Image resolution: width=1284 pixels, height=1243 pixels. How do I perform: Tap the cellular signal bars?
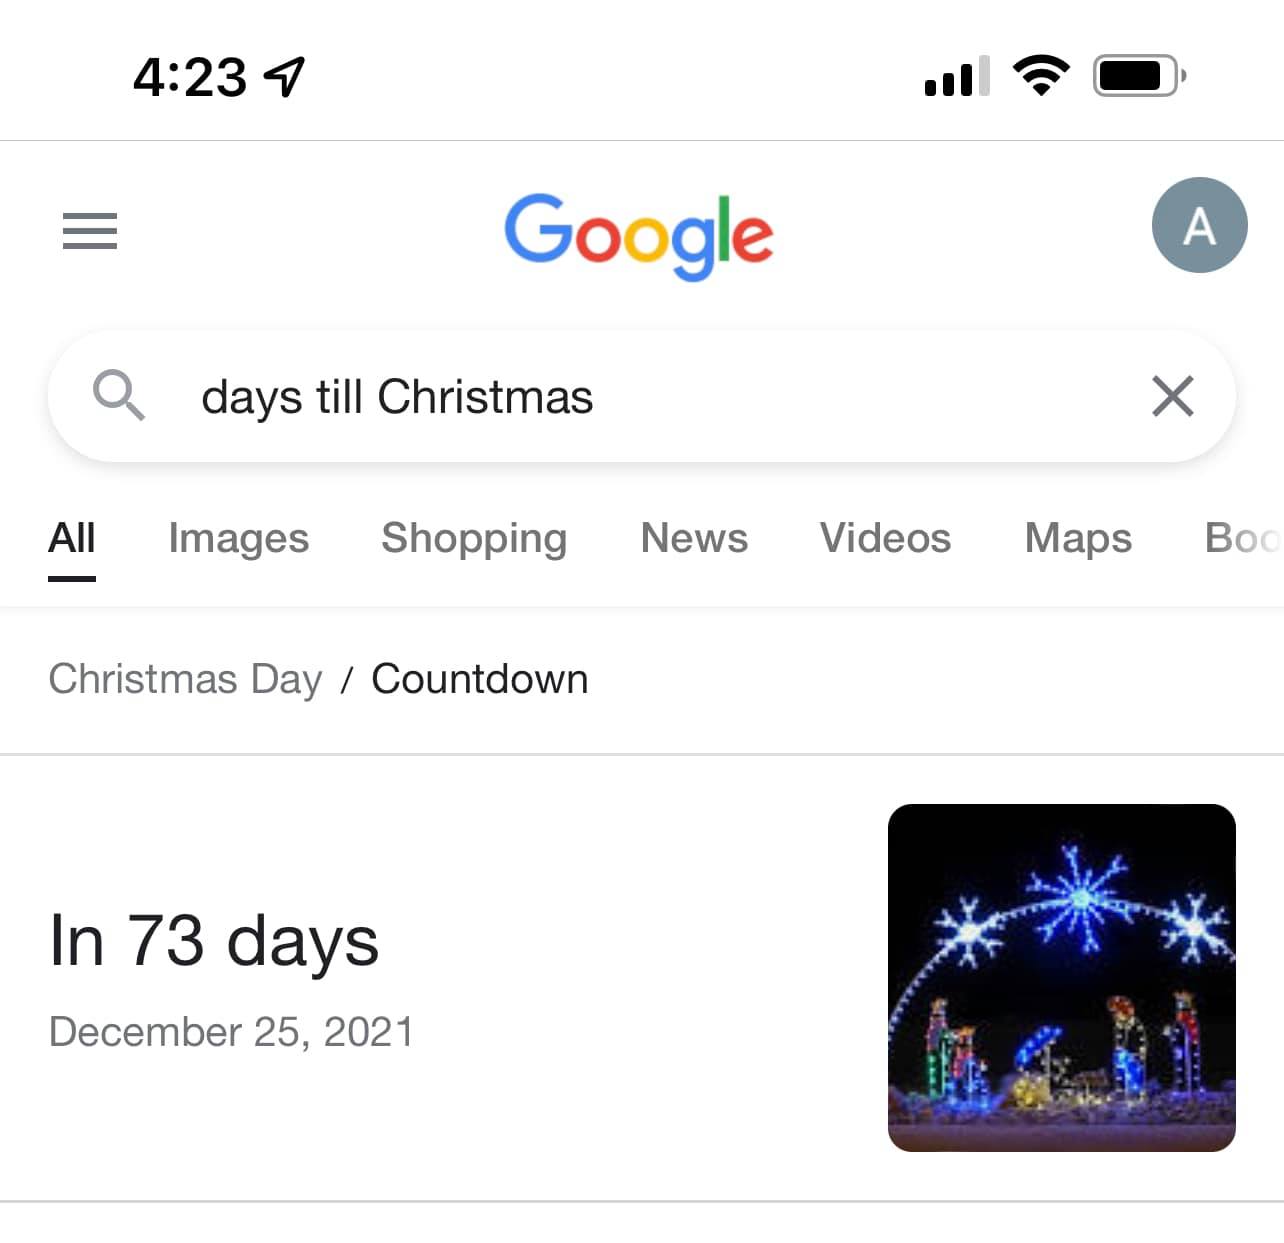956,77
